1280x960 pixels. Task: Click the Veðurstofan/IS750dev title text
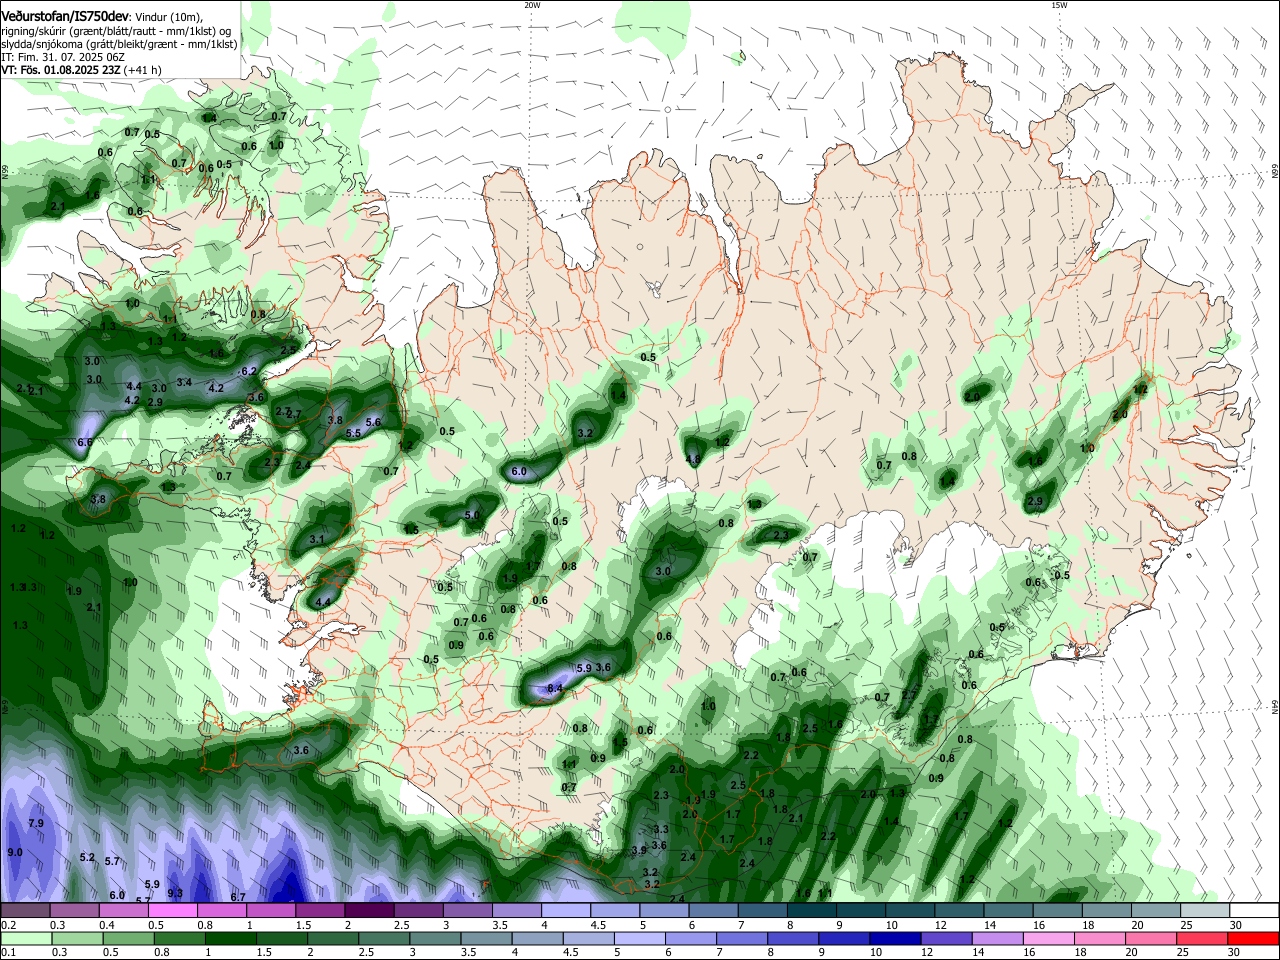tap(64, 17)
